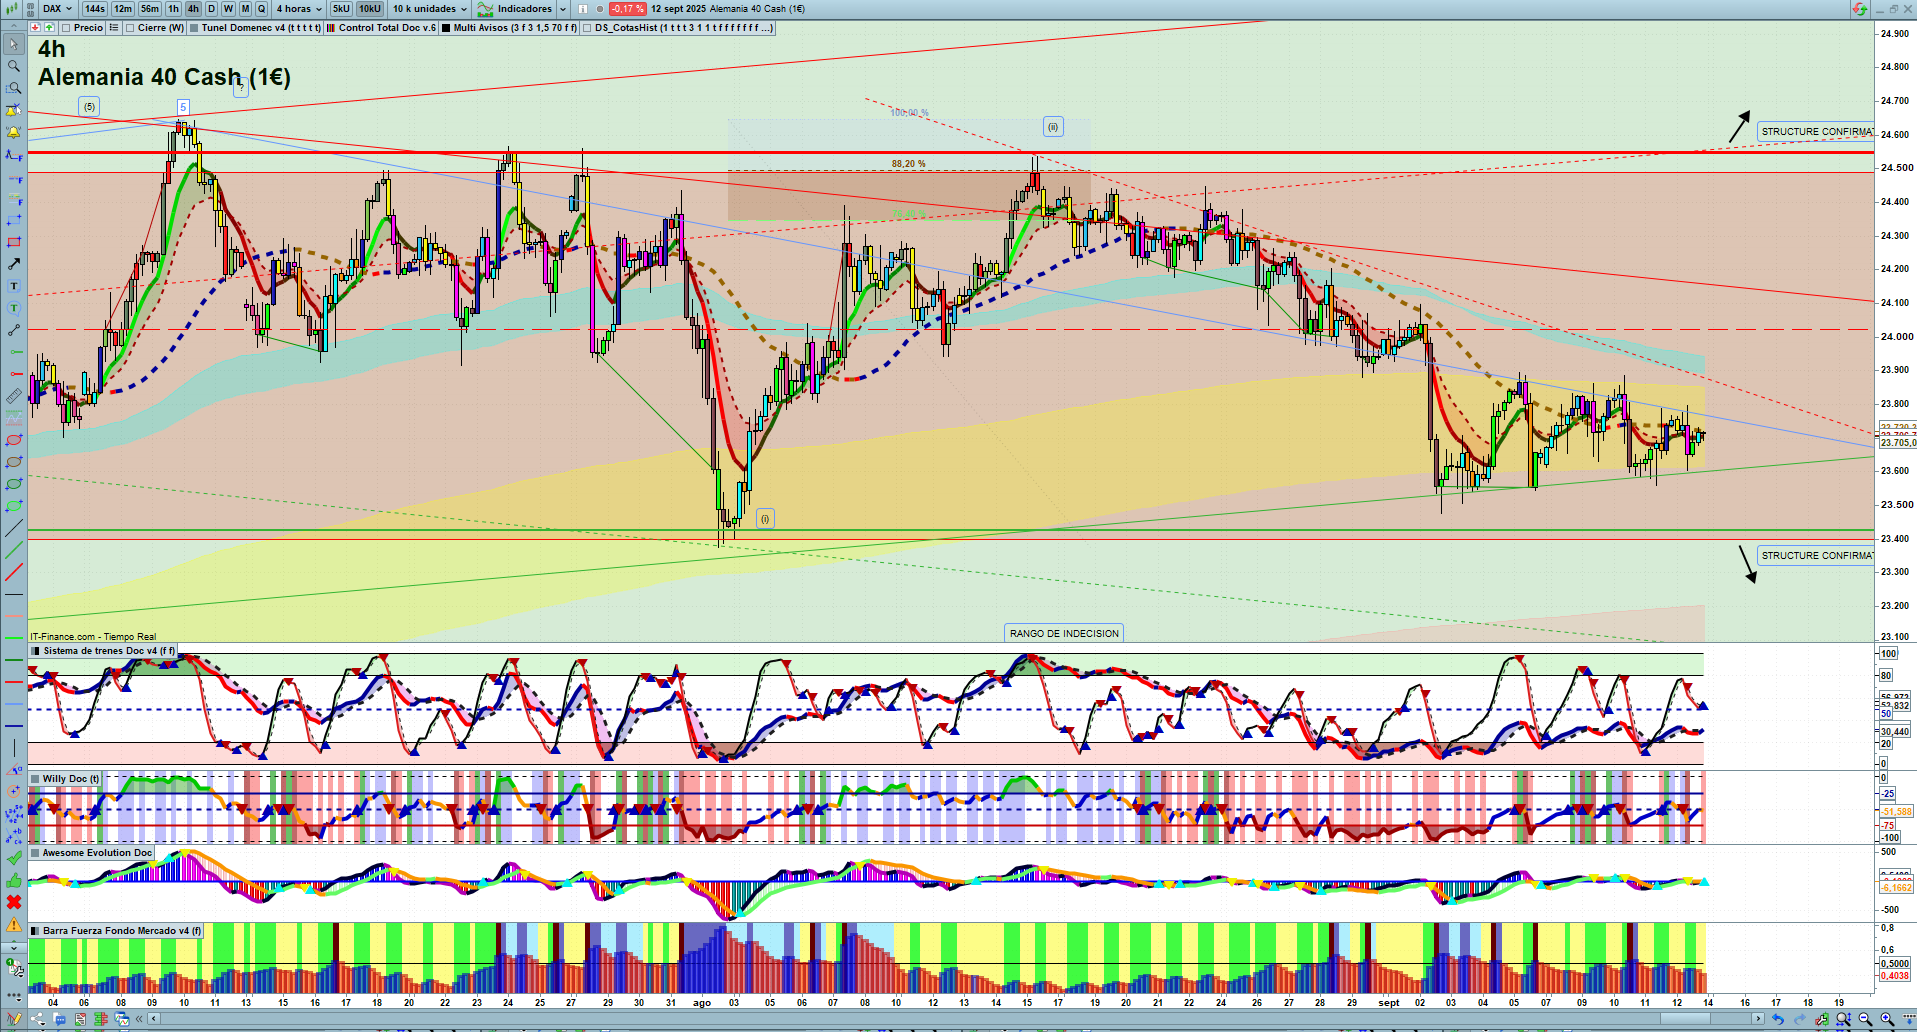The height and width of the screenshot is (1032, 1917).
Task: Click the pencil drawing icon at bottom-left
Action: point(14,1019)
